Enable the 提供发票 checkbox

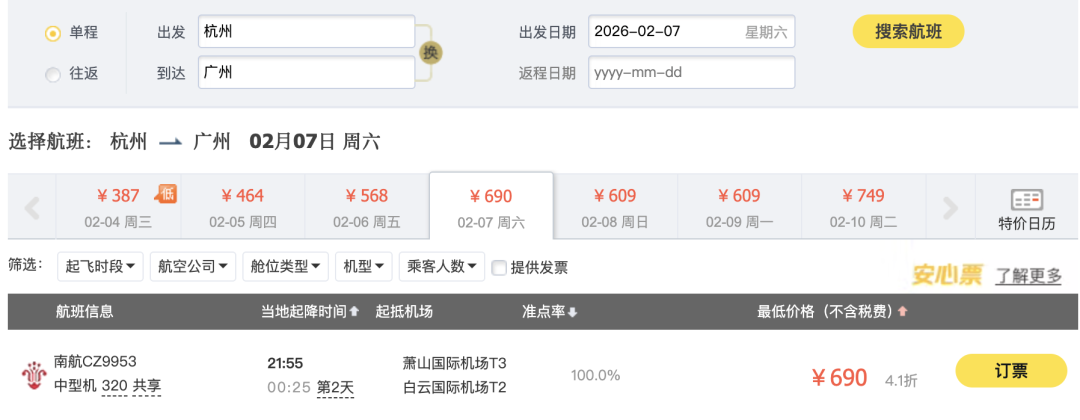[499, 268]
